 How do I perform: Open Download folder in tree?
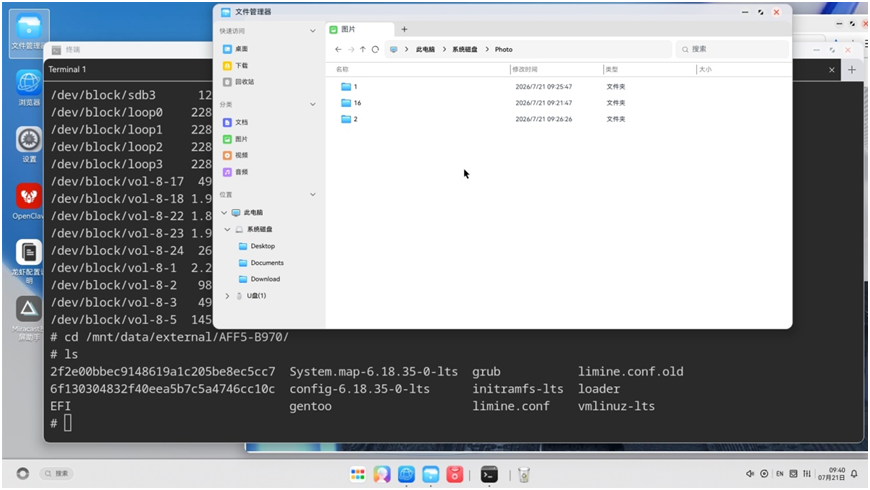[265, 279]
